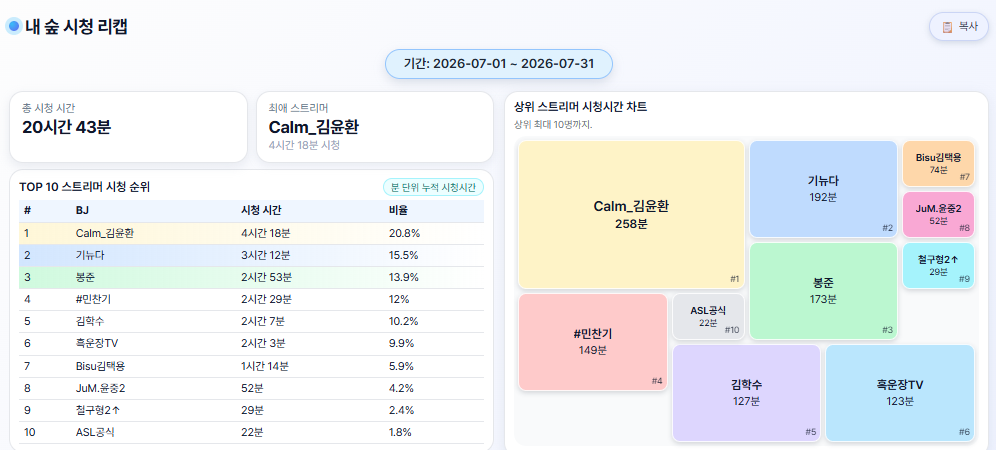
Task: Click the 시청 시간 column header
Action: (261, 211)
